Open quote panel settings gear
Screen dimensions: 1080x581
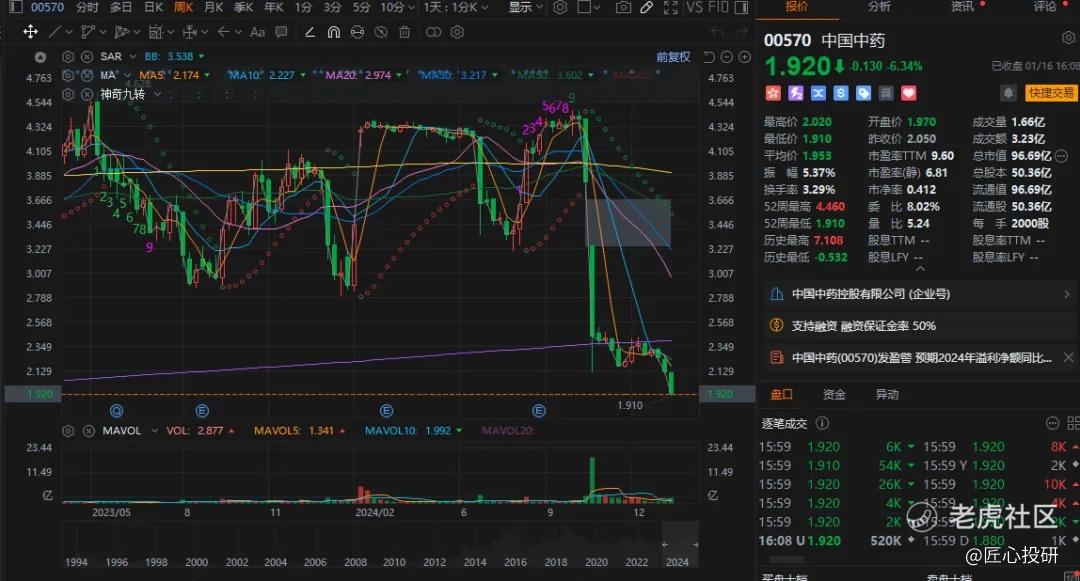coord(1069,38)
